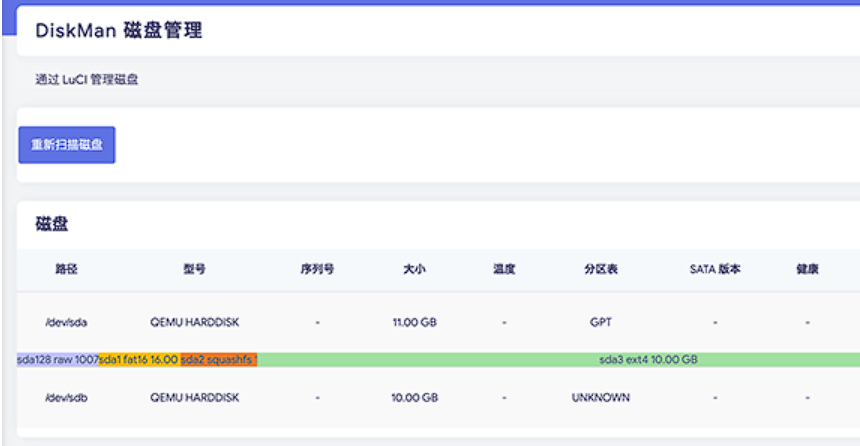Click the 11.00 GB size cell

(415, 323)
